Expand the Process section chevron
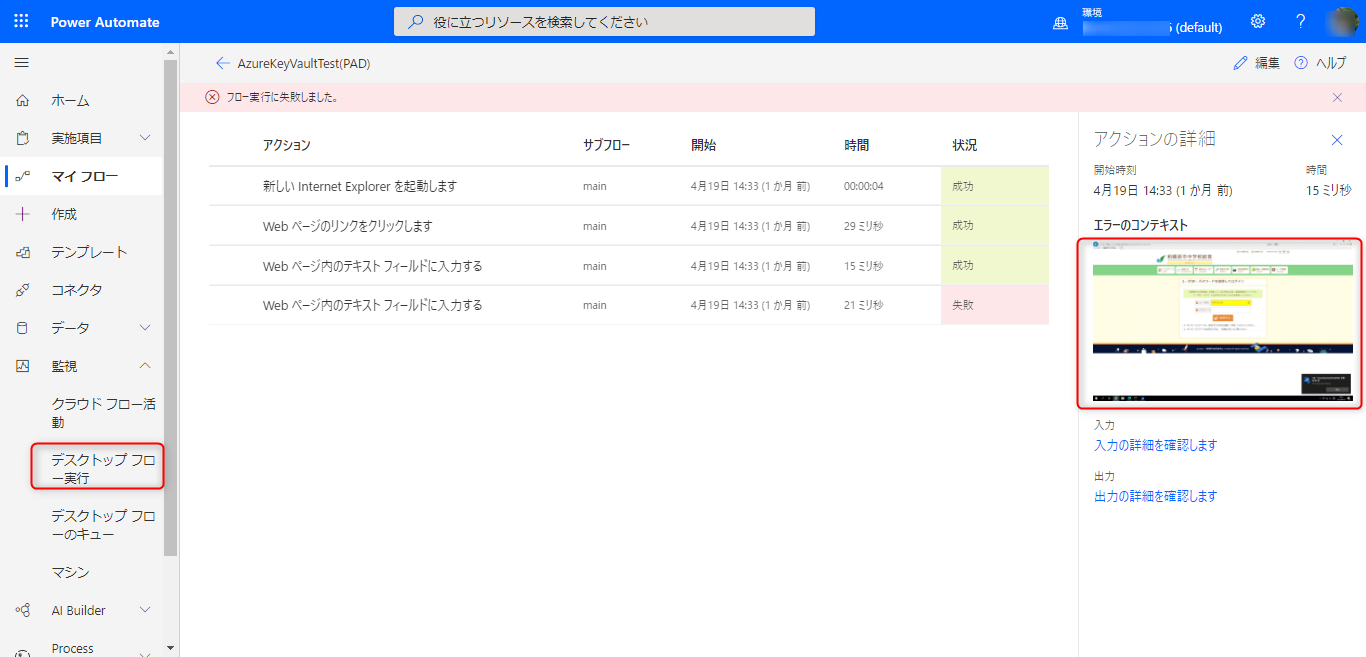Screen dimensions: 1366x657 click(145, 653)
